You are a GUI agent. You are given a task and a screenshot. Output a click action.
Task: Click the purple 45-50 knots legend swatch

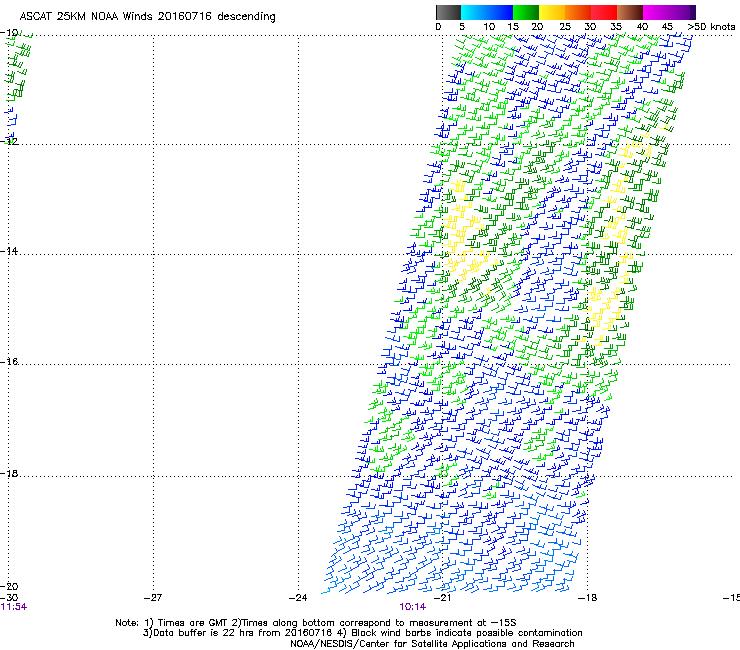(x=682, y=12)
